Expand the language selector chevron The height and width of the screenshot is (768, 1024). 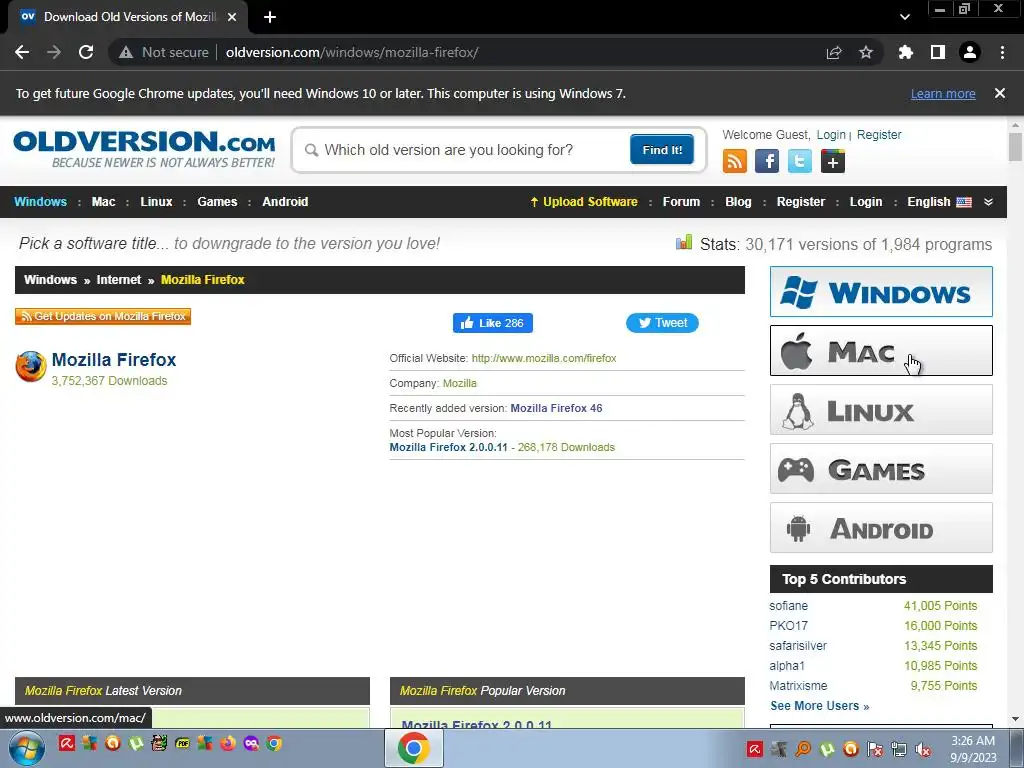pyautogui.click(x=988, y=202)
